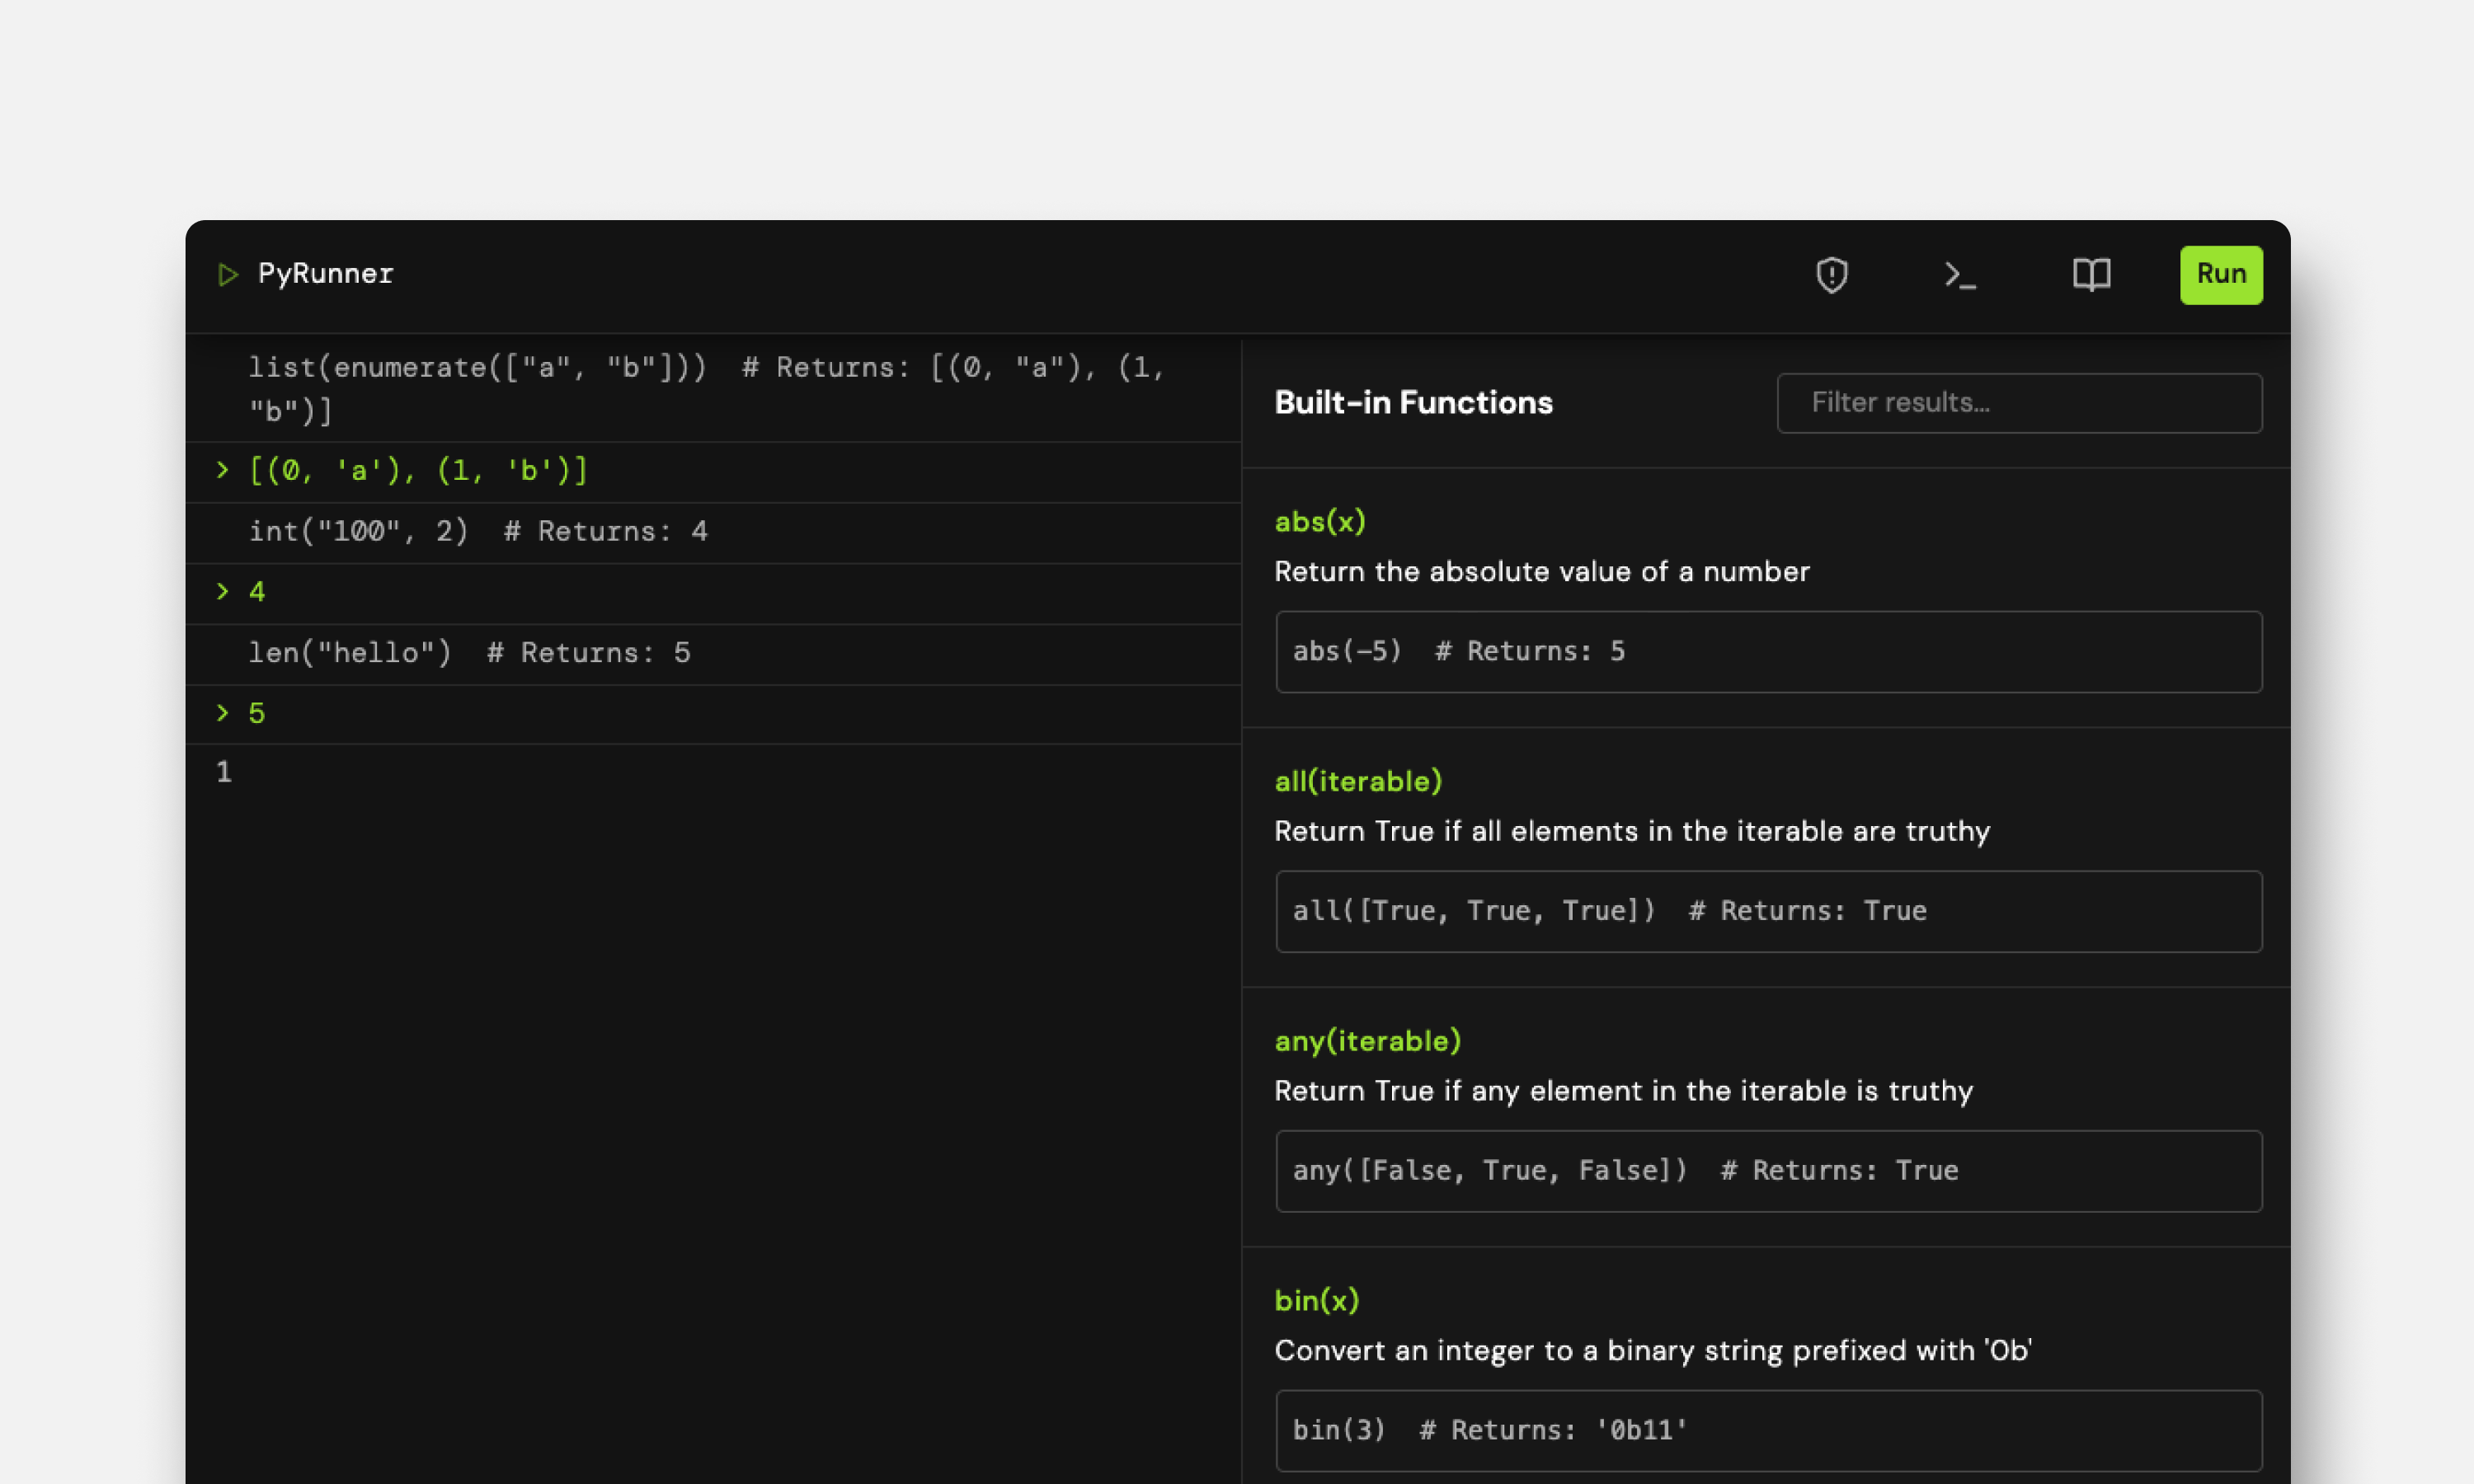Screen dimensions: 2474x1484
Task: Click the output value 5
Action: pyautogui.click(x=257, y=713)
